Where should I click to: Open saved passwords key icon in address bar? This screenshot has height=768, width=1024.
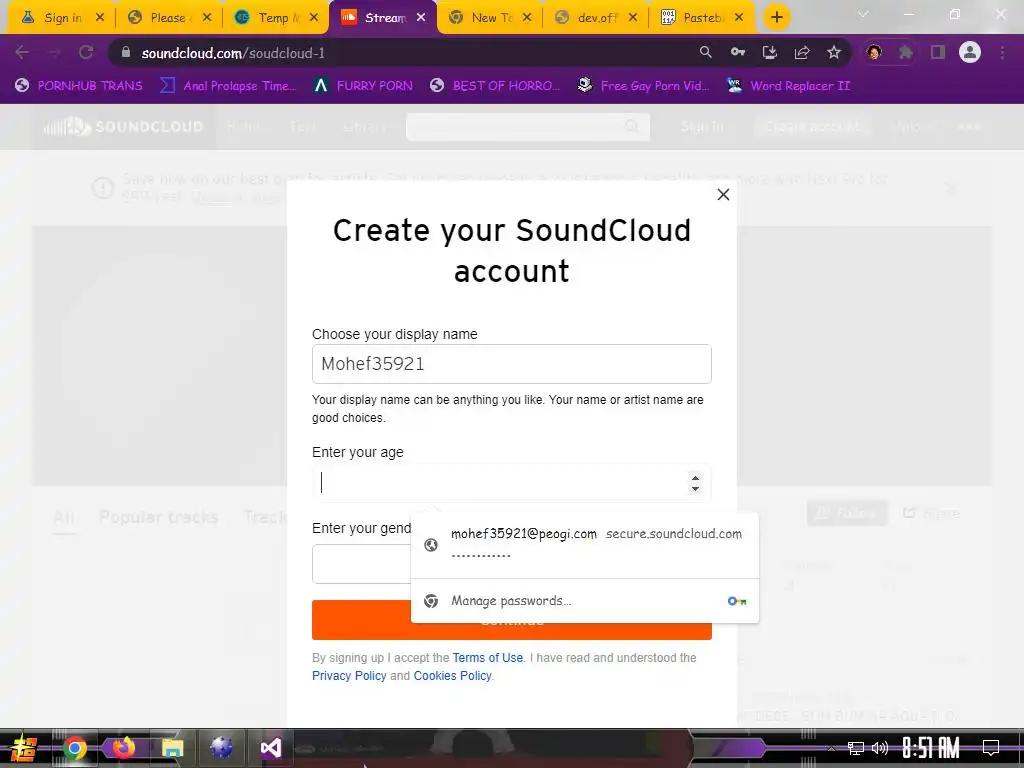click(x=737, y=52)
